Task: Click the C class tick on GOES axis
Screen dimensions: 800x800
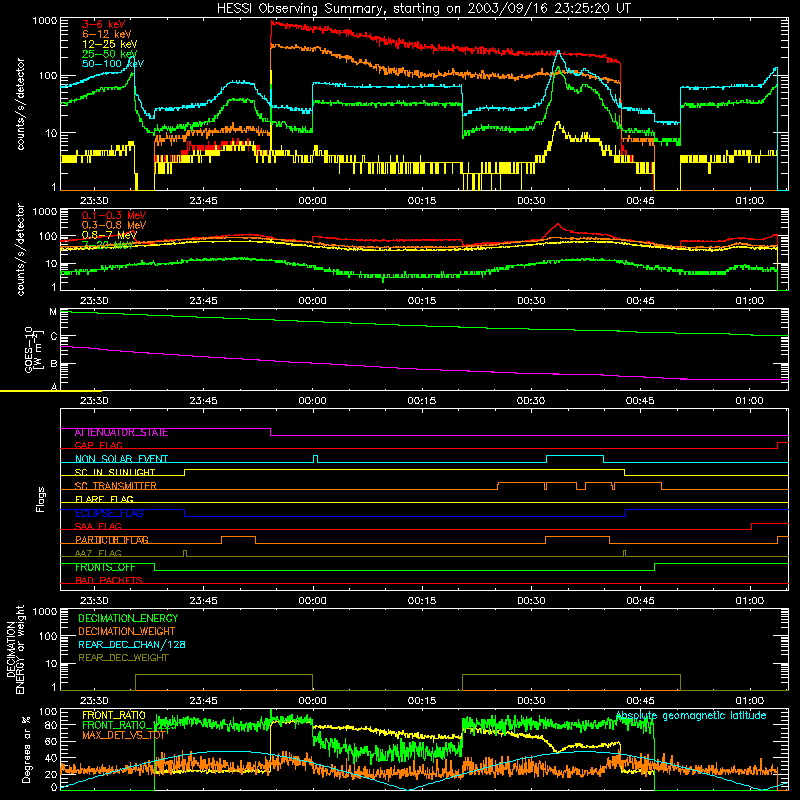Action: [53, 337]
